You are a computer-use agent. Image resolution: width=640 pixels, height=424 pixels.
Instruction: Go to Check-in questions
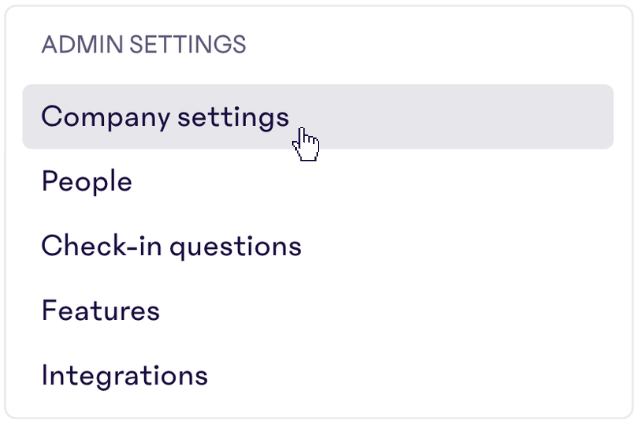coord(171,246)
